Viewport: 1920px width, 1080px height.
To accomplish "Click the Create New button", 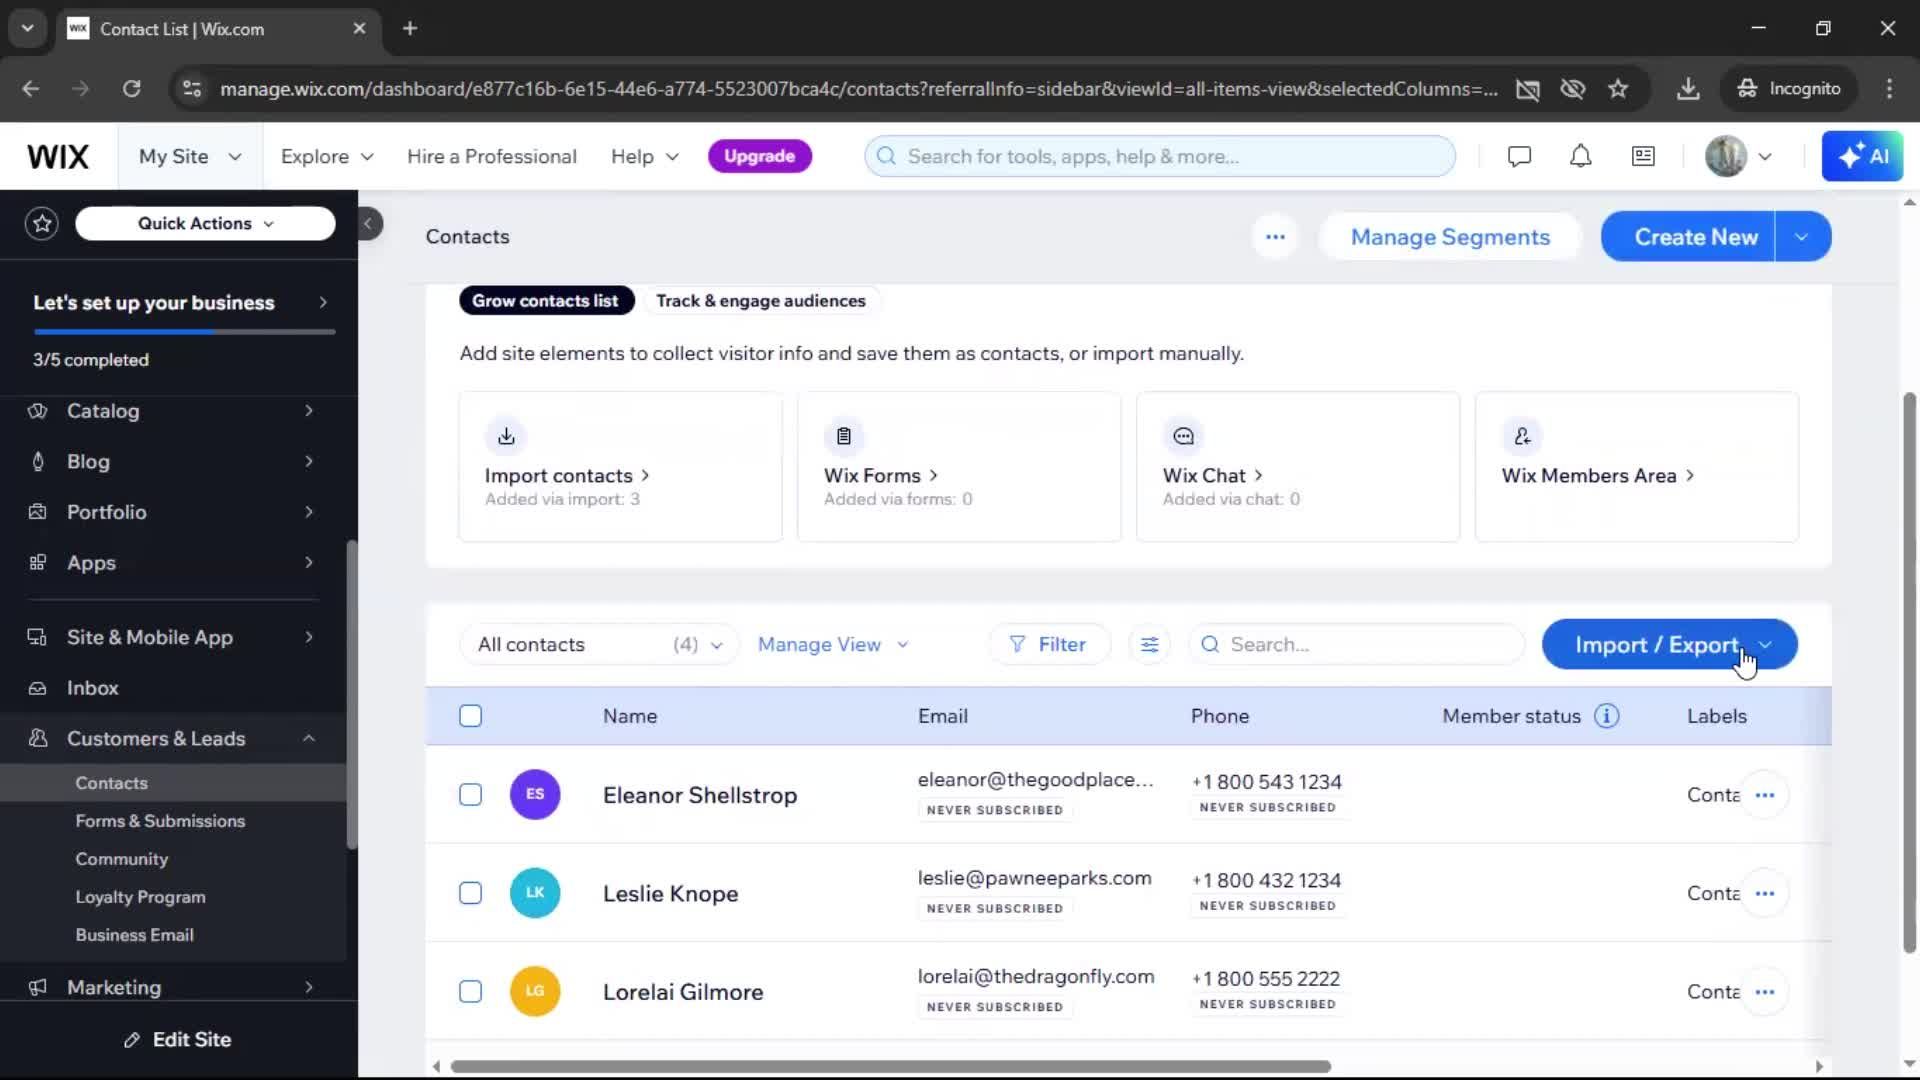I will 1688,237.
